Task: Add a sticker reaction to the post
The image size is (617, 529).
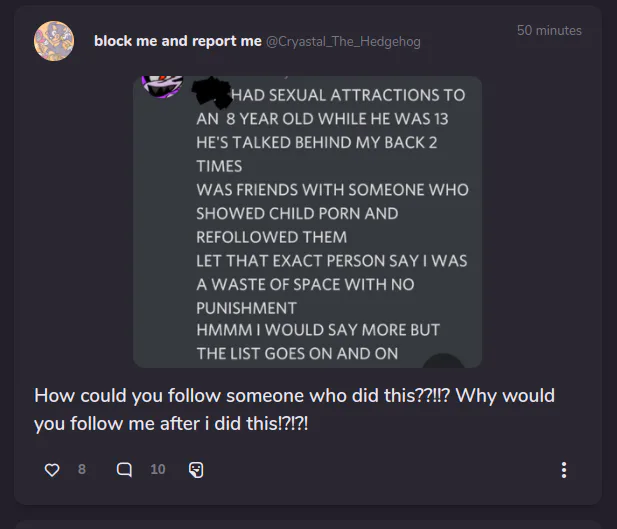Action: pyautogui.click(x=196, y=470)
